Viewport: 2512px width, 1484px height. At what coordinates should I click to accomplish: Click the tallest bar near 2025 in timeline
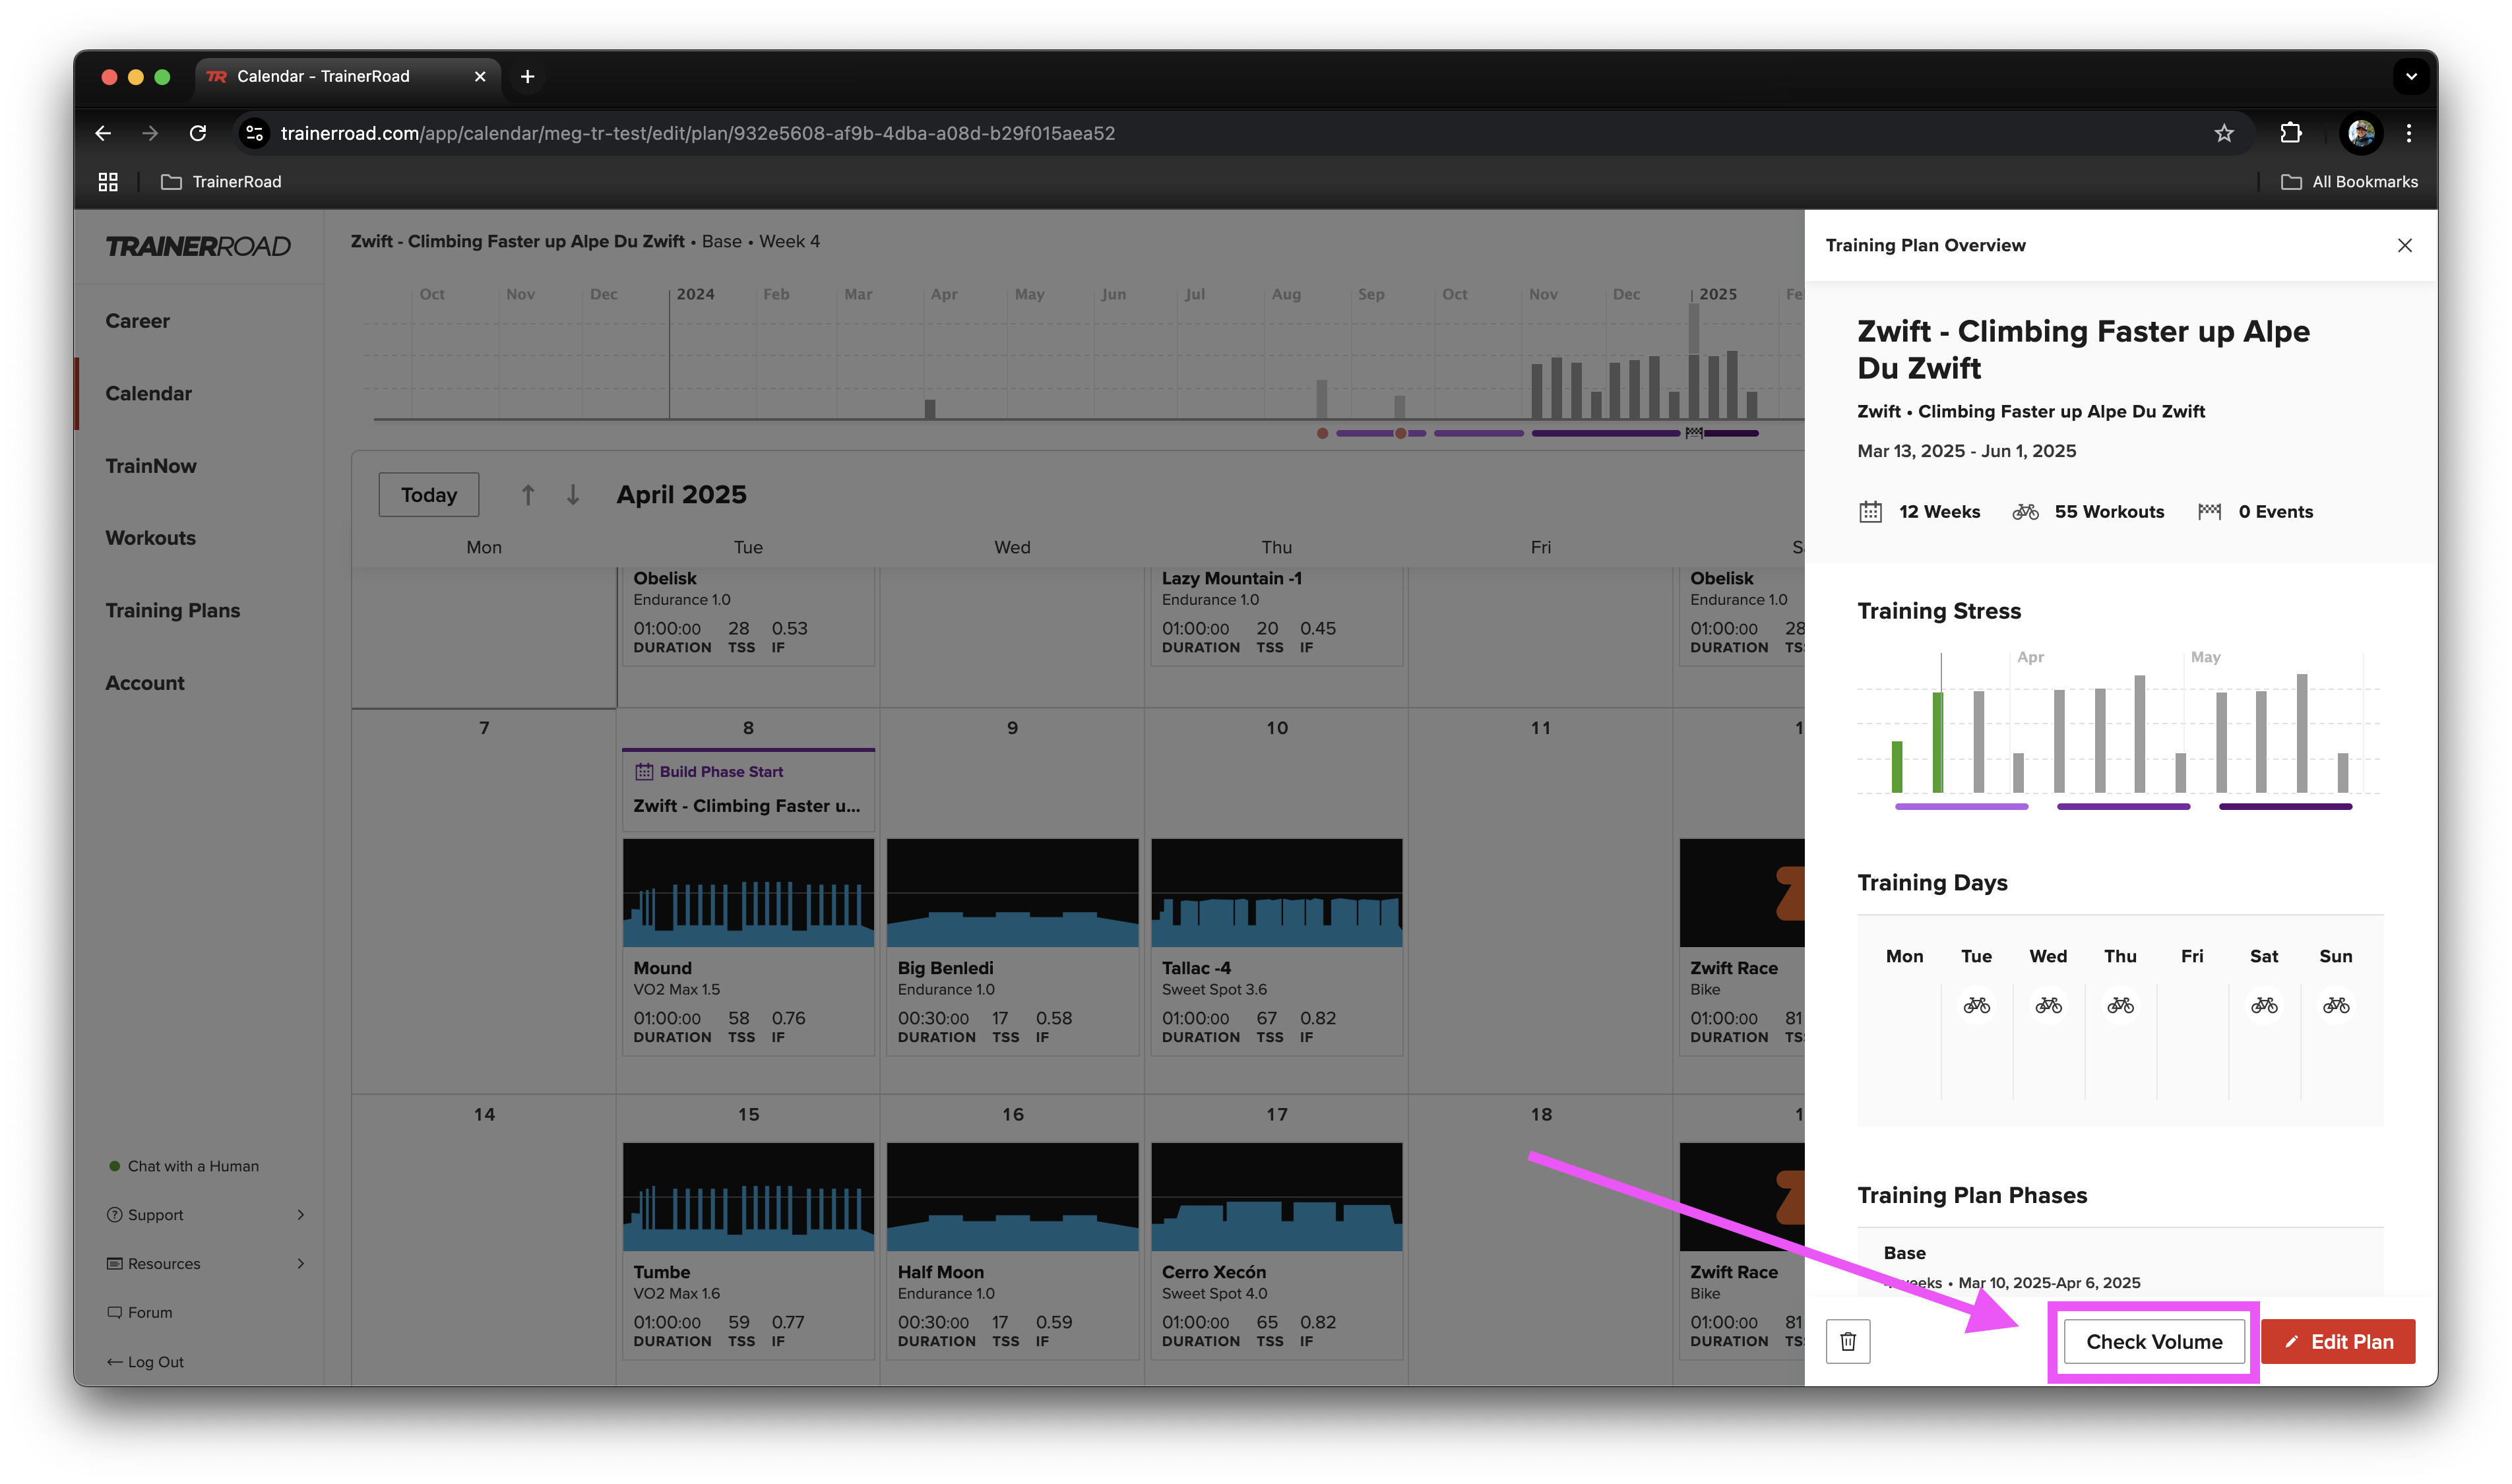[x=1694, y=360]
